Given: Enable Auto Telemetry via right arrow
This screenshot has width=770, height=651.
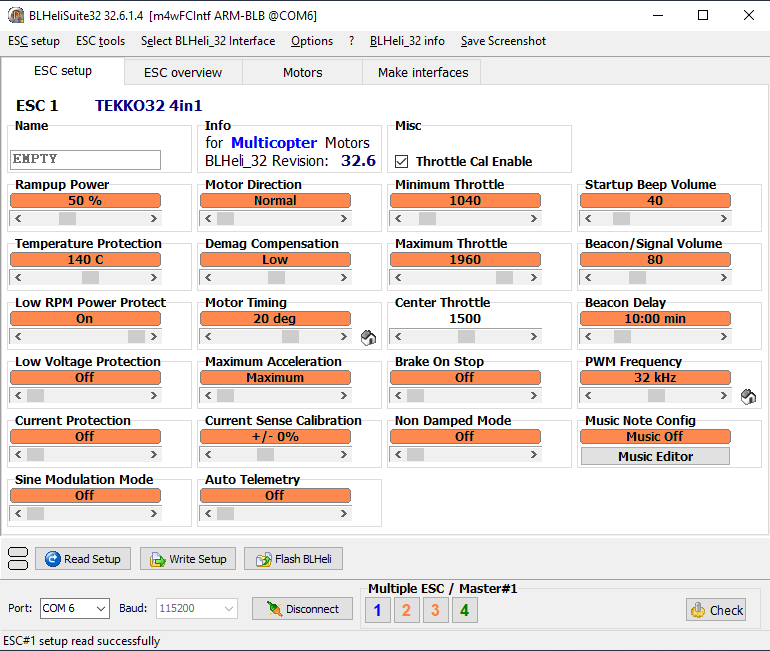Looking at the screenshot, I should (x=344, y=514).
